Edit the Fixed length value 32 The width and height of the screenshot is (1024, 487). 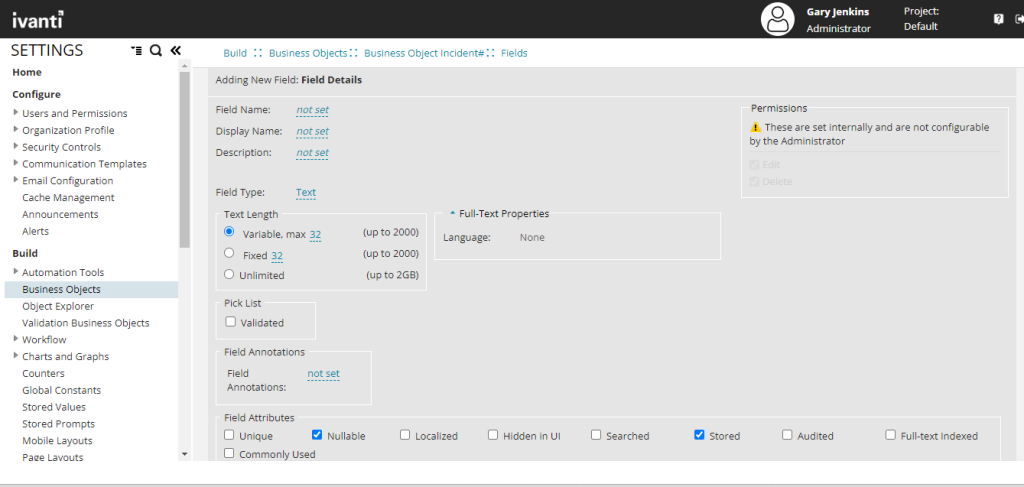(277, 256)
